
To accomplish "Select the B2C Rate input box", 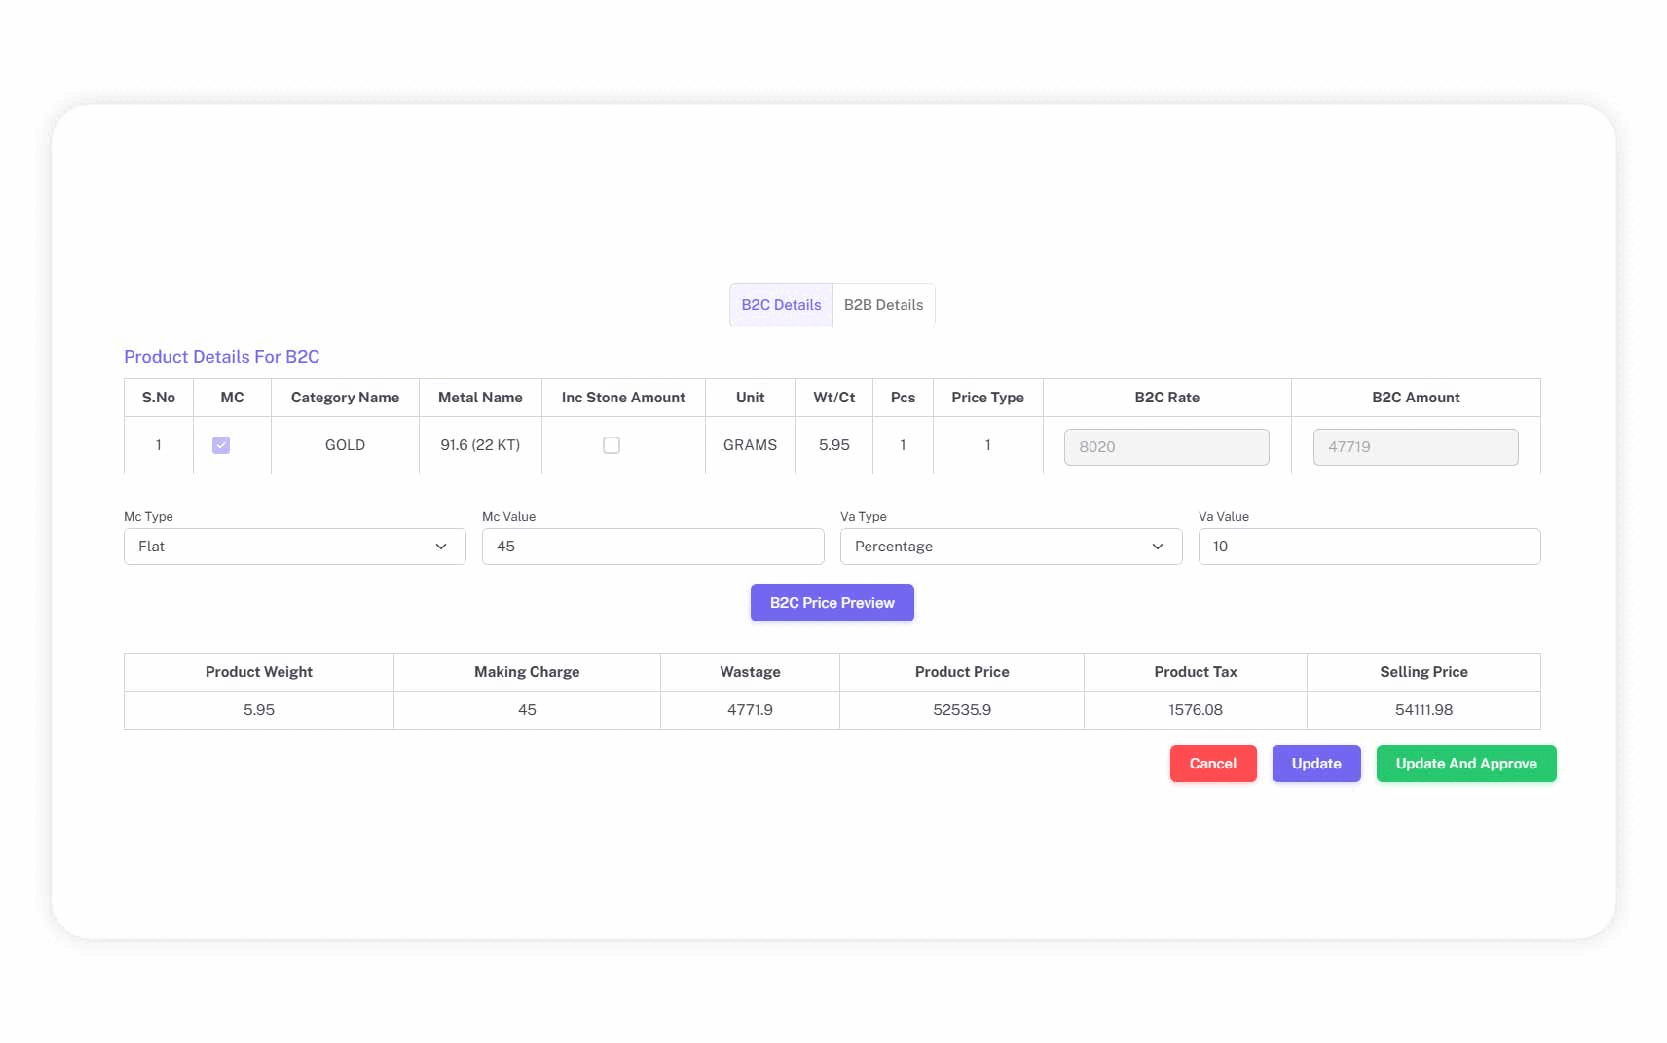I will point(1166,447).
